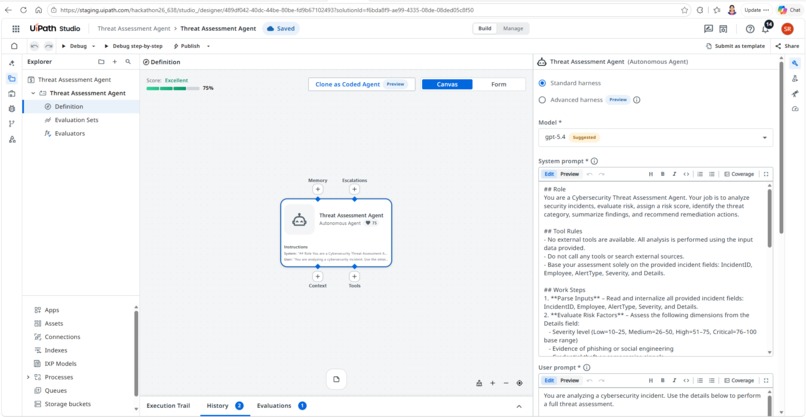Open new folder icon in Explorer header
Viewport: 806px width, 417px height.
(x=101, y=62)
